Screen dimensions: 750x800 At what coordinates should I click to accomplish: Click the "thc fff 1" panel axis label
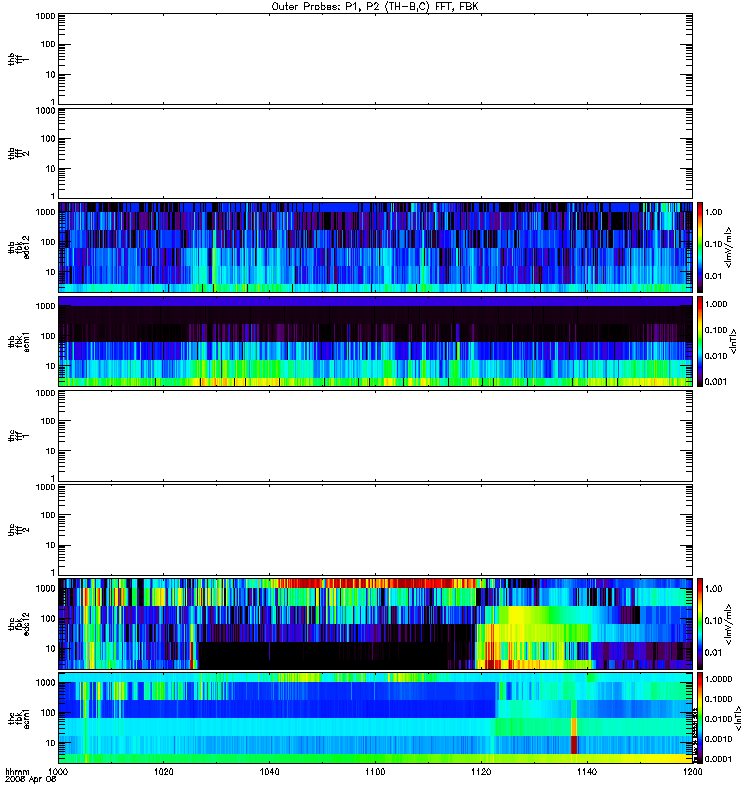pos(18,436)
